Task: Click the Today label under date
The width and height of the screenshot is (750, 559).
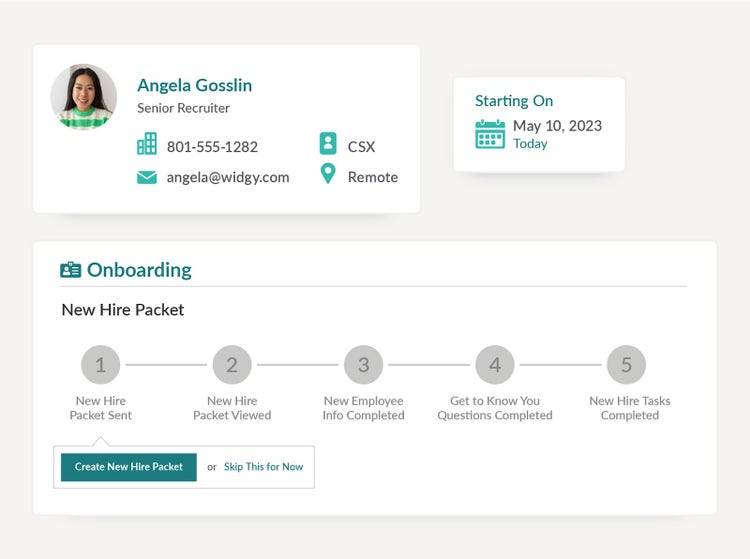Action: pos(530,144)
